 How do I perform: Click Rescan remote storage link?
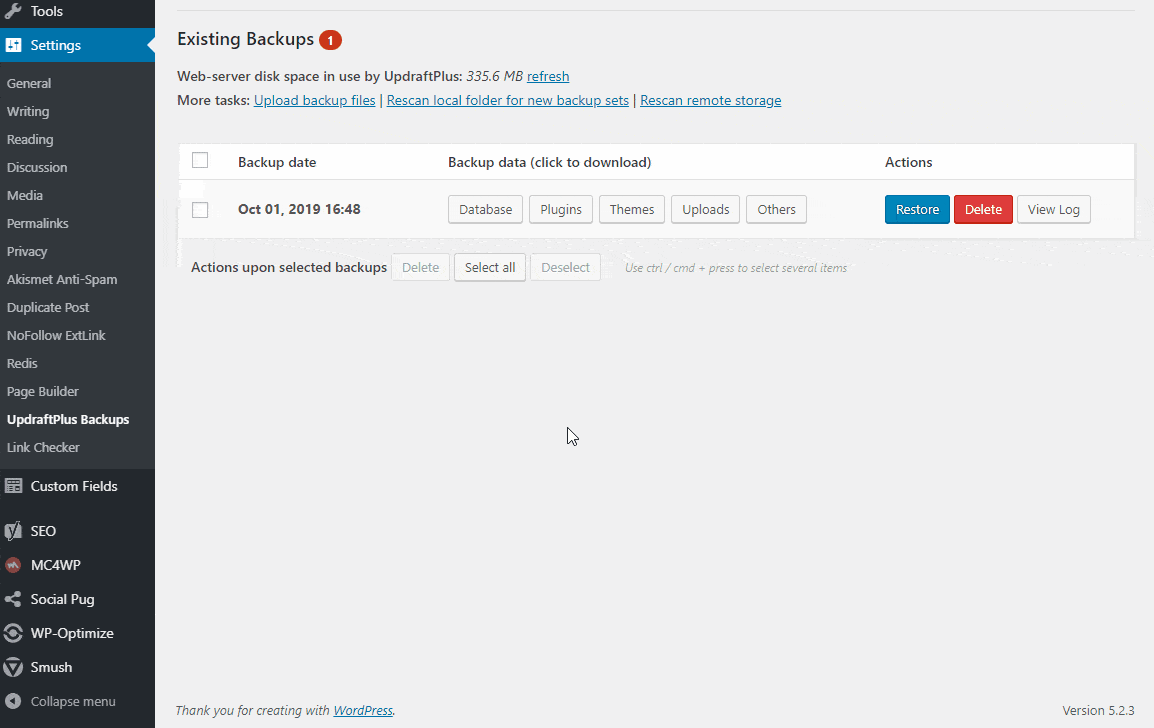(x=710, y=100)
